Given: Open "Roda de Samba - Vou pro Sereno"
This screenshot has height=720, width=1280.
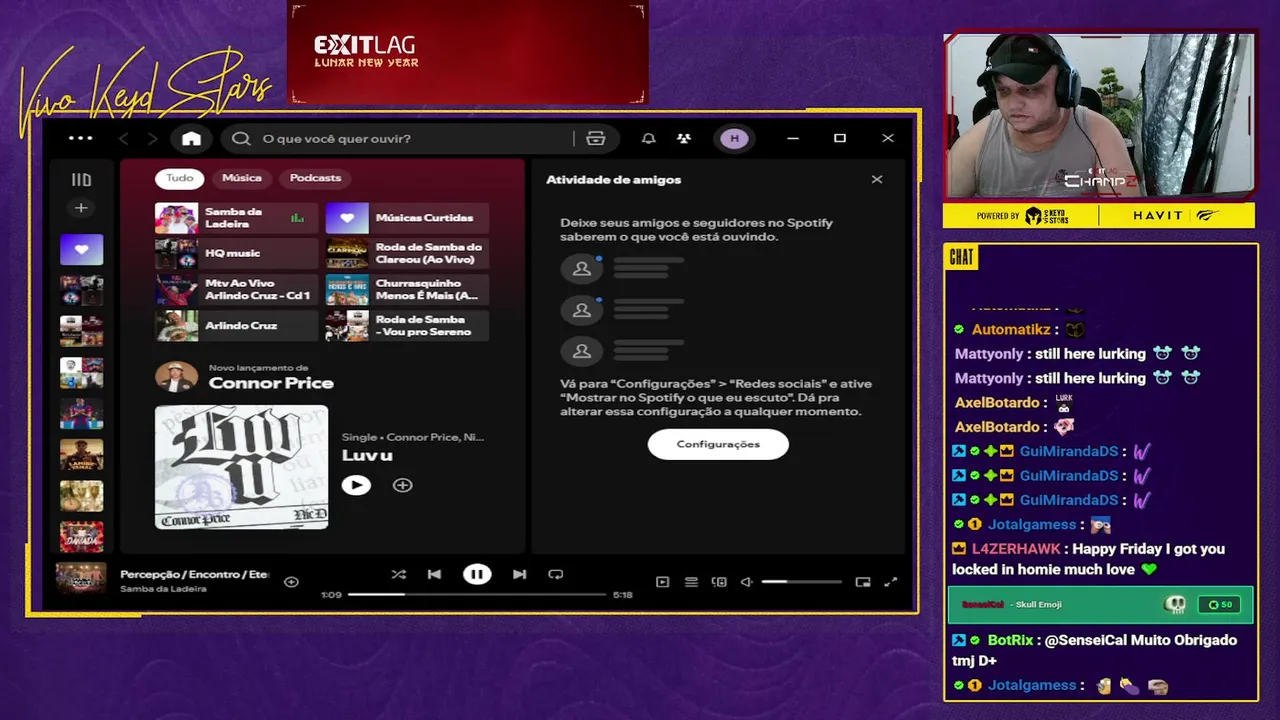Looking at the screenshot, I should pos(407,326).
